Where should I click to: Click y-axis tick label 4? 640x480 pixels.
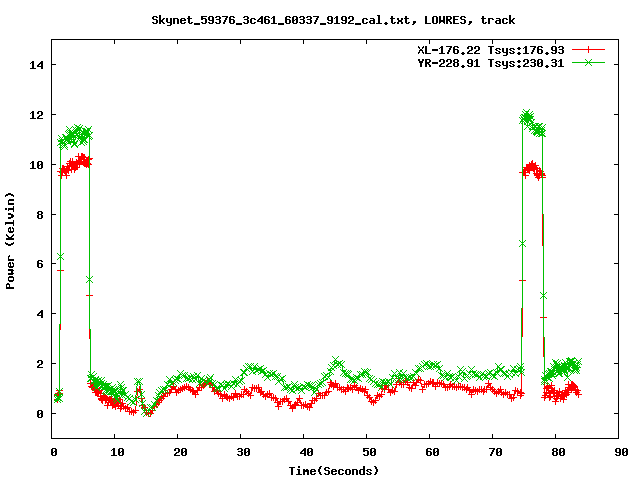[40, 314]
